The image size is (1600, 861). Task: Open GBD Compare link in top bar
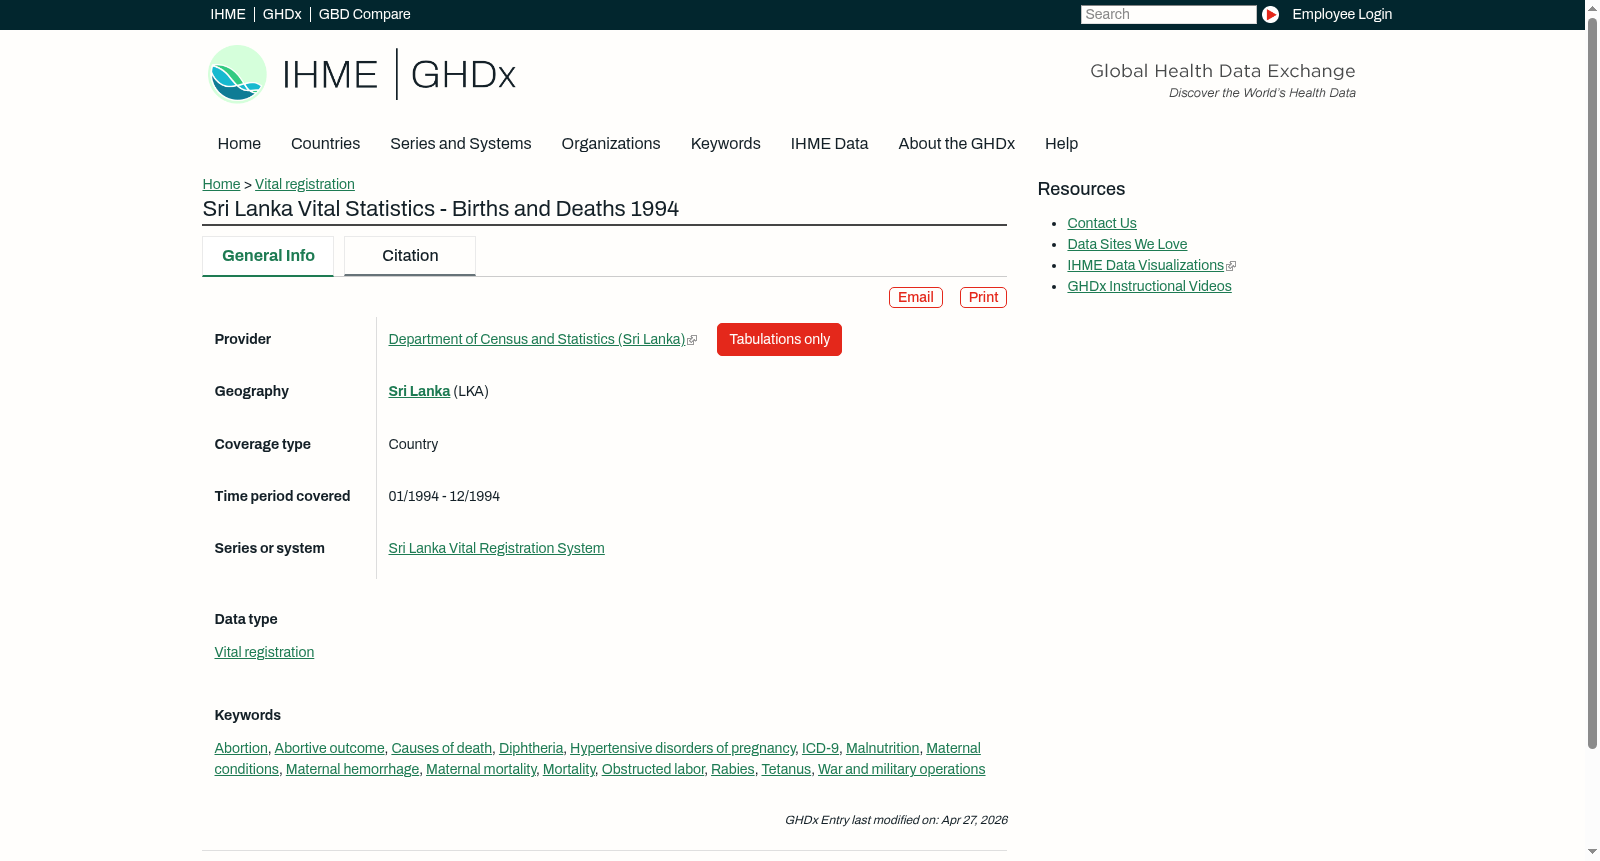364,14
